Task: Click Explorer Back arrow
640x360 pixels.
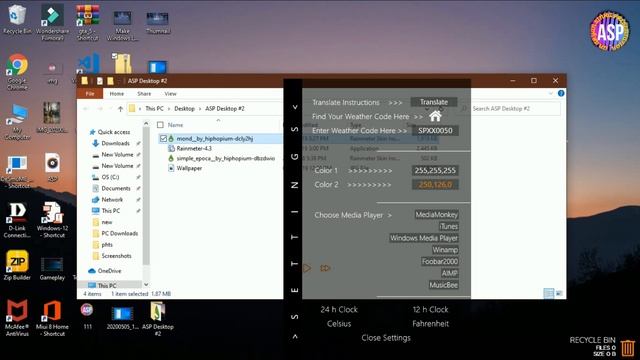Action: (86, 109)
